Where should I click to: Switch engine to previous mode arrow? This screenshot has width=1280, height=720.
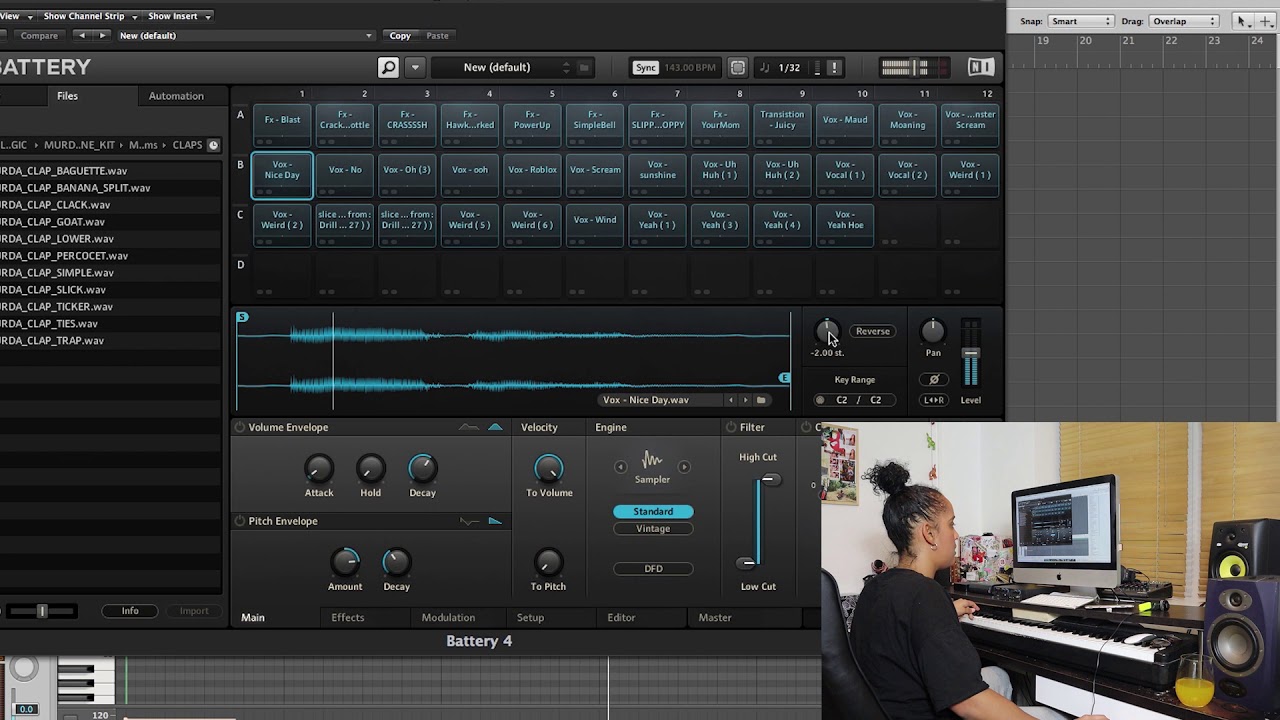[x=620, y=467]
